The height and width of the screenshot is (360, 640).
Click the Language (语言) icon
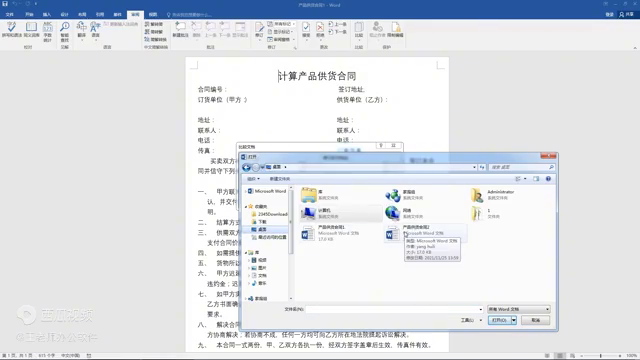tap(95, 30)
